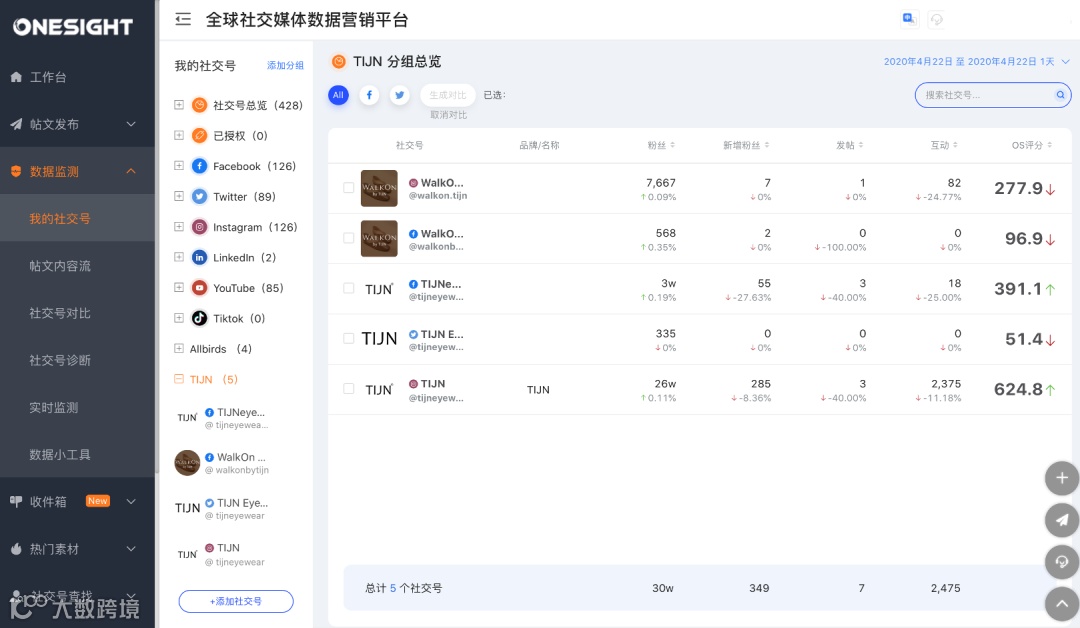Check the TIJN E... Twitter row checkbox
The image size is (1080, 628).
349,338
